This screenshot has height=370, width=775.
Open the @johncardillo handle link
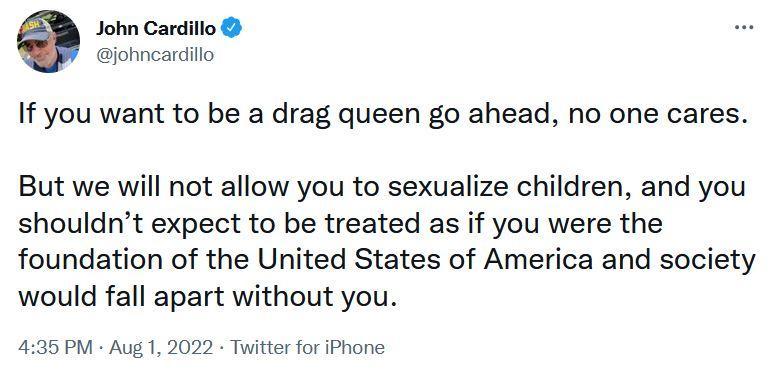pyautogui.click(x=155, y=54)
